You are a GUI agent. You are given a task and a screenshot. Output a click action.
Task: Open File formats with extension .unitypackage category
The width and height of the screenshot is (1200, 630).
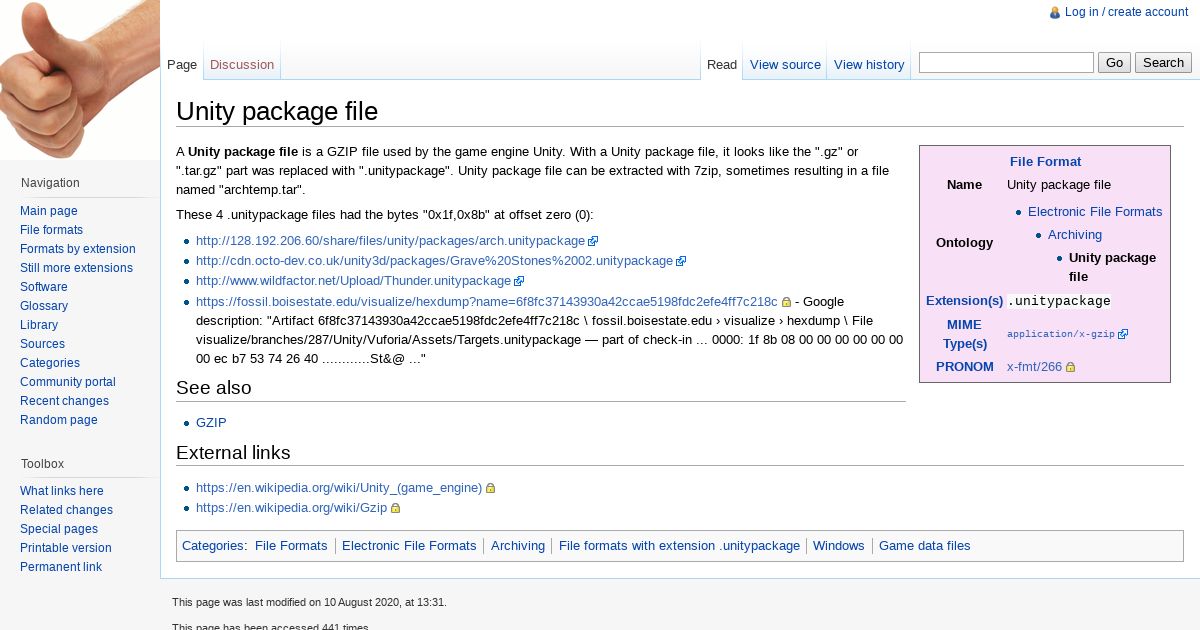tap(679, 546)
